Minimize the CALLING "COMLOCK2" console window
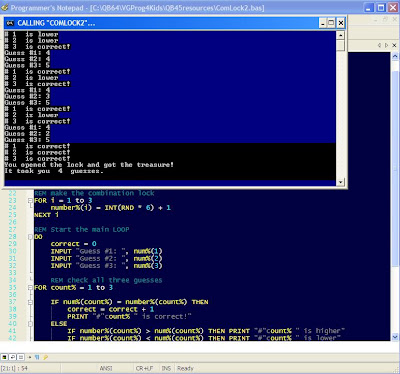 323,23
